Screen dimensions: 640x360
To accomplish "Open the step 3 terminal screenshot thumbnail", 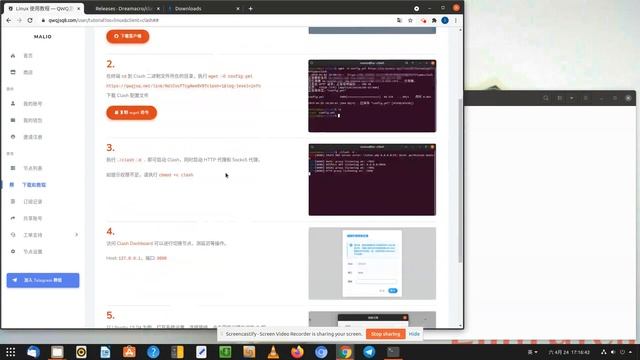I will [372, 180].
